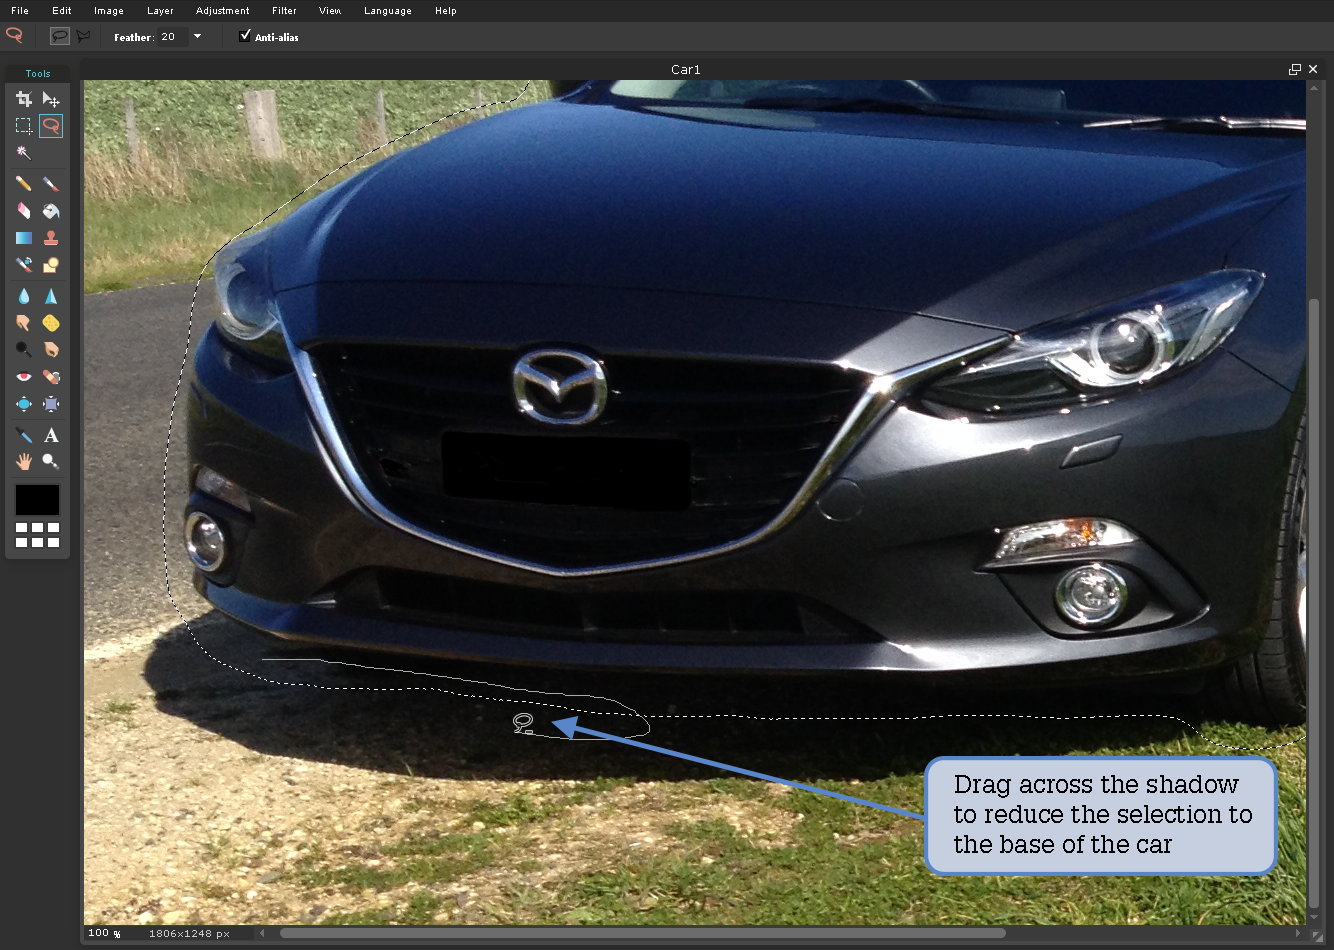Select the Color Replace tool
This screenshot has width=1334, height=950.
pyautogui.click(x=24, y=265)
